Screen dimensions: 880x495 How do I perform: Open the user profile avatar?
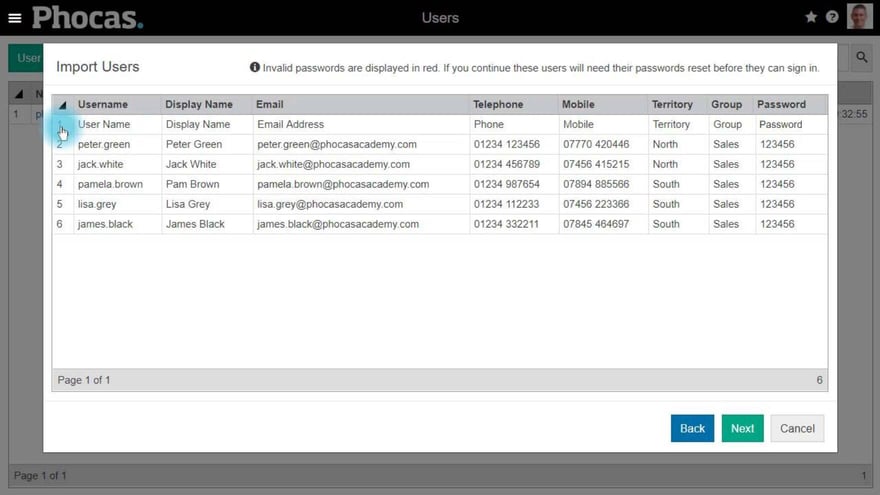point(860,16)
